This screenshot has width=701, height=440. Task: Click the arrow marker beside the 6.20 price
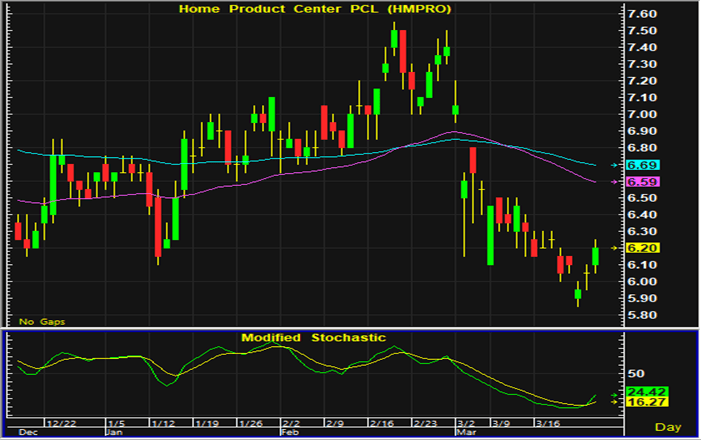coord(617,247)
